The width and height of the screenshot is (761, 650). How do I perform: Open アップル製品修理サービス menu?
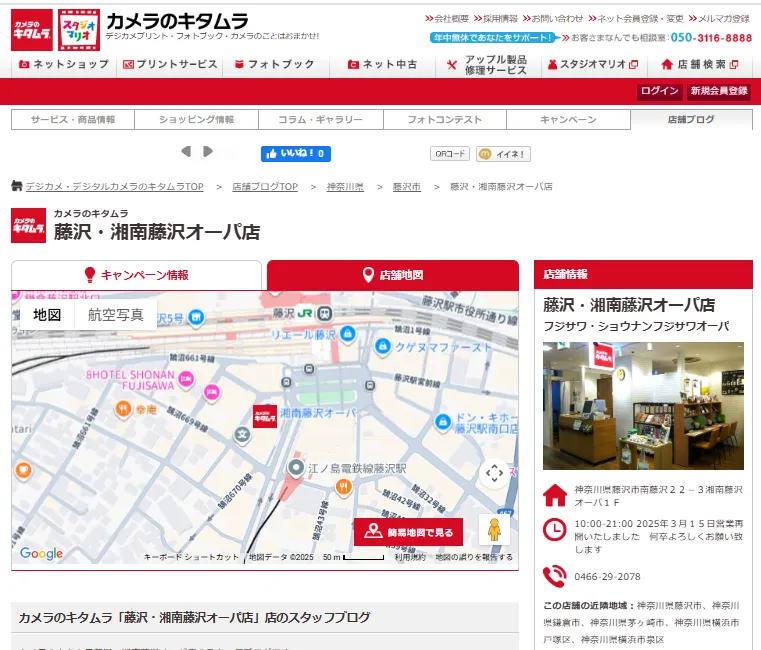[x=488, y=65]
